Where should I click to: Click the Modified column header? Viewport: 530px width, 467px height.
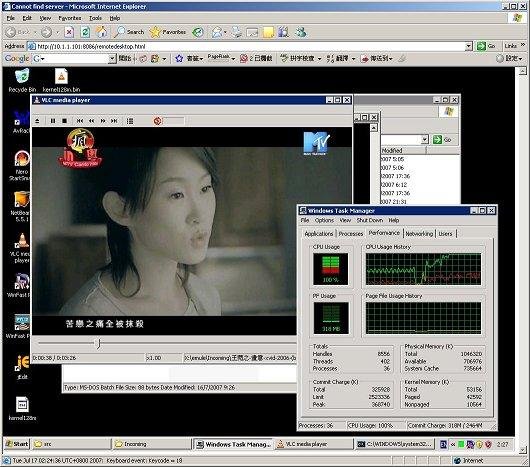click(403, 151)
